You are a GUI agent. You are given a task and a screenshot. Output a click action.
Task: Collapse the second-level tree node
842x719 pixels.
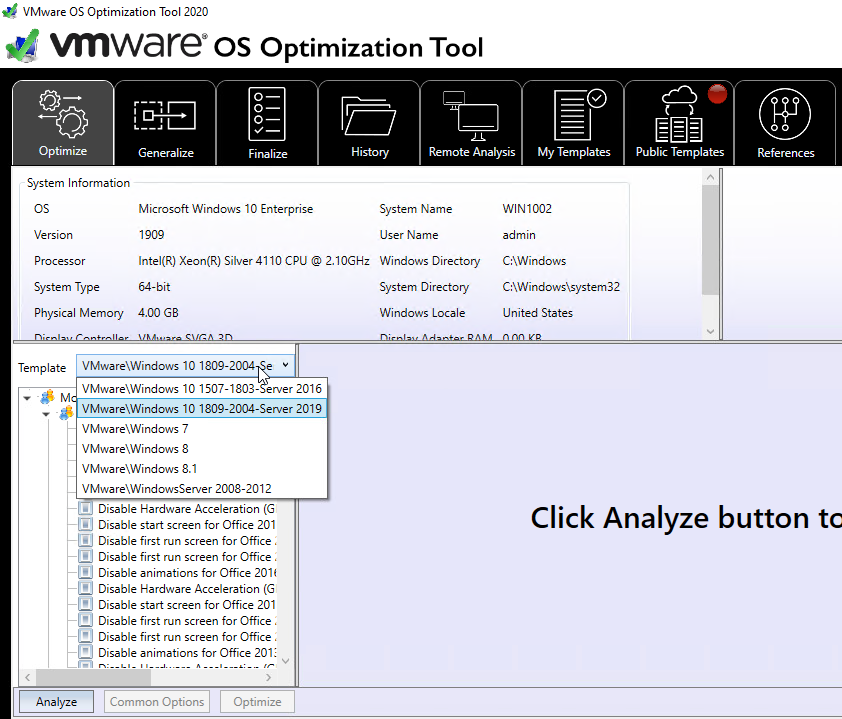coord(46,414)
